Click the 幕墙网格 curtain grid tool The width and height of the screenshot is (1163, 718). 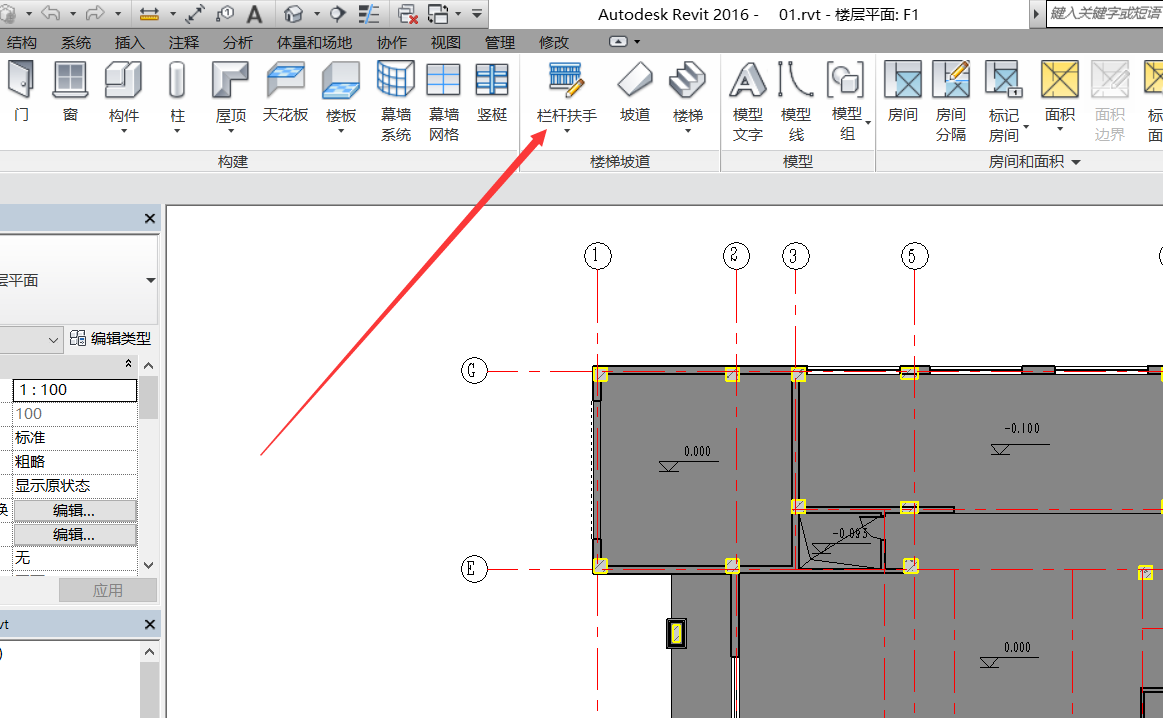tap(443, 100)
